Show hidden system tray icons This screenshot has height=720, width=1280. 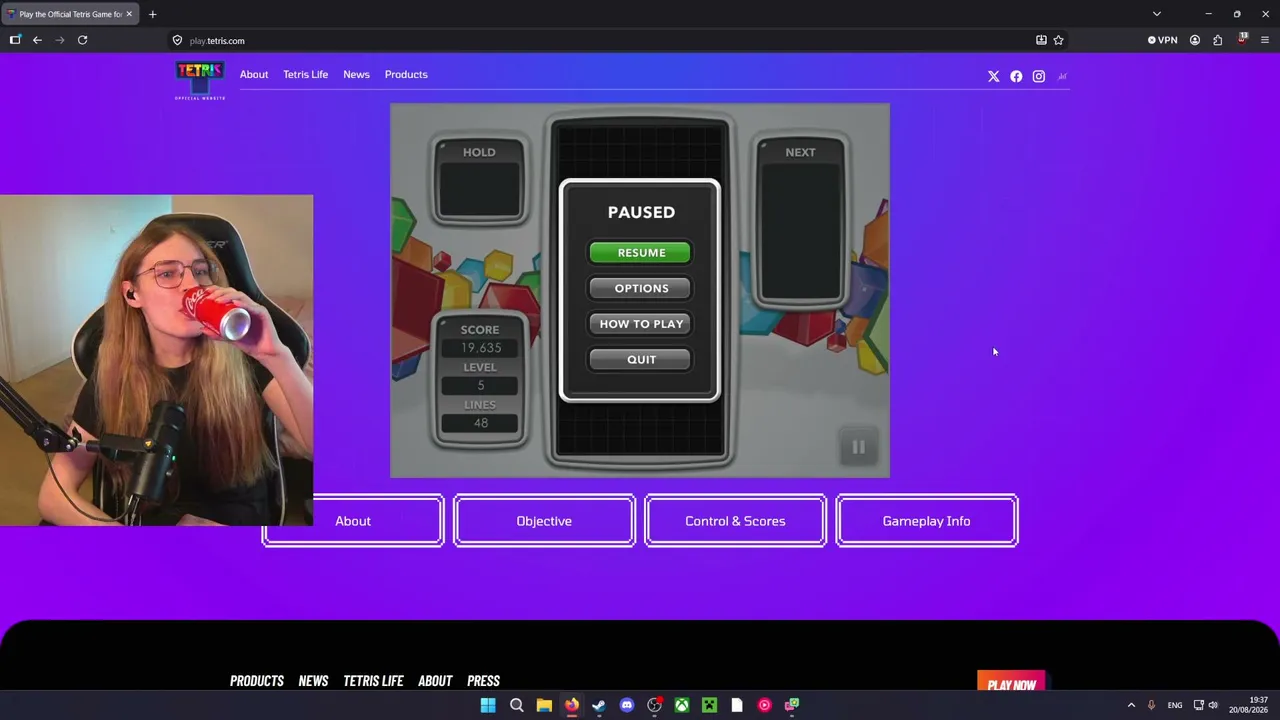pos(1131,705)
